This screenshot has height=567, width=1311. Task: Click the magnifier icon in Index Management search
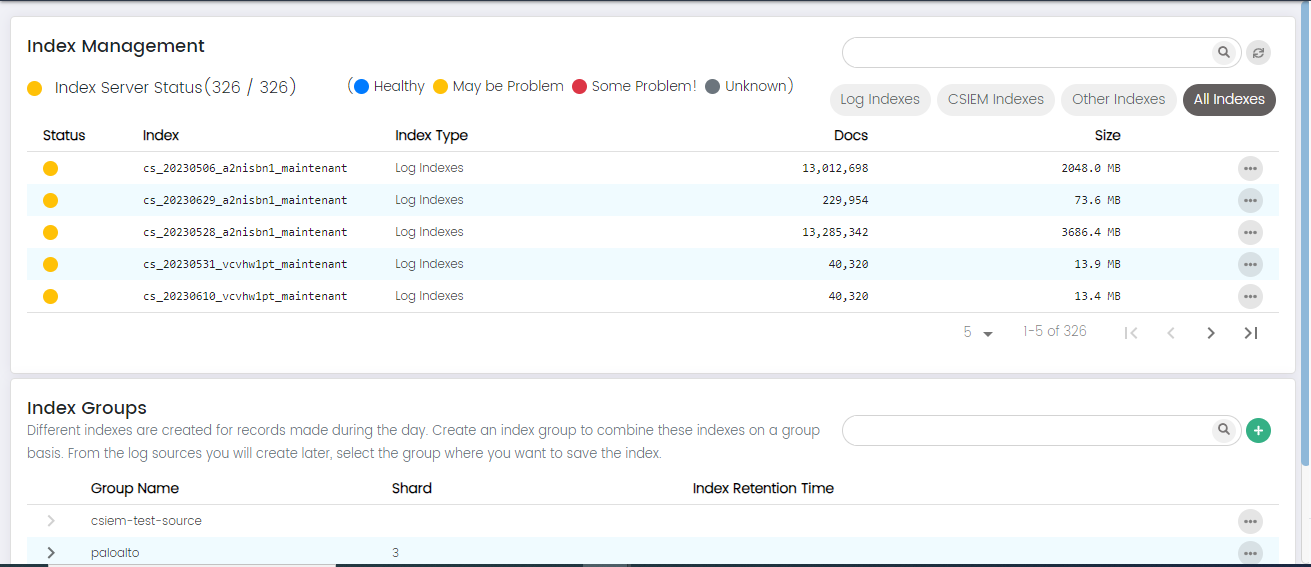(x=1223, y=52)
